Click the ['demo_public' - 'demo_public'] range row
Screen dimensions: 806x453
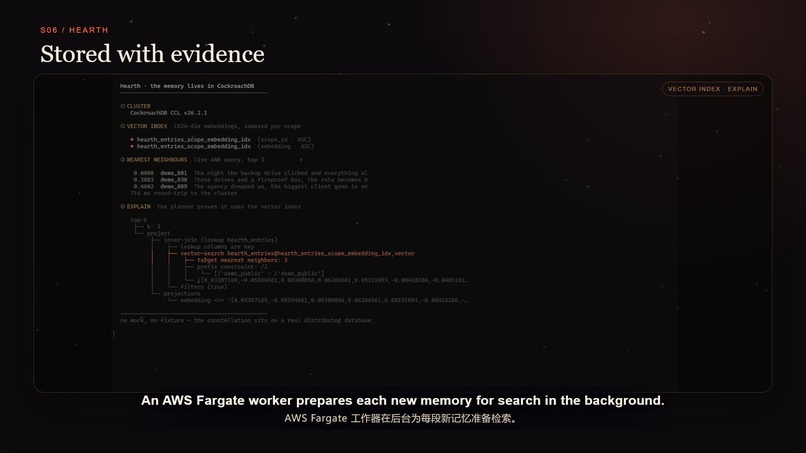[x=269, y=274]
